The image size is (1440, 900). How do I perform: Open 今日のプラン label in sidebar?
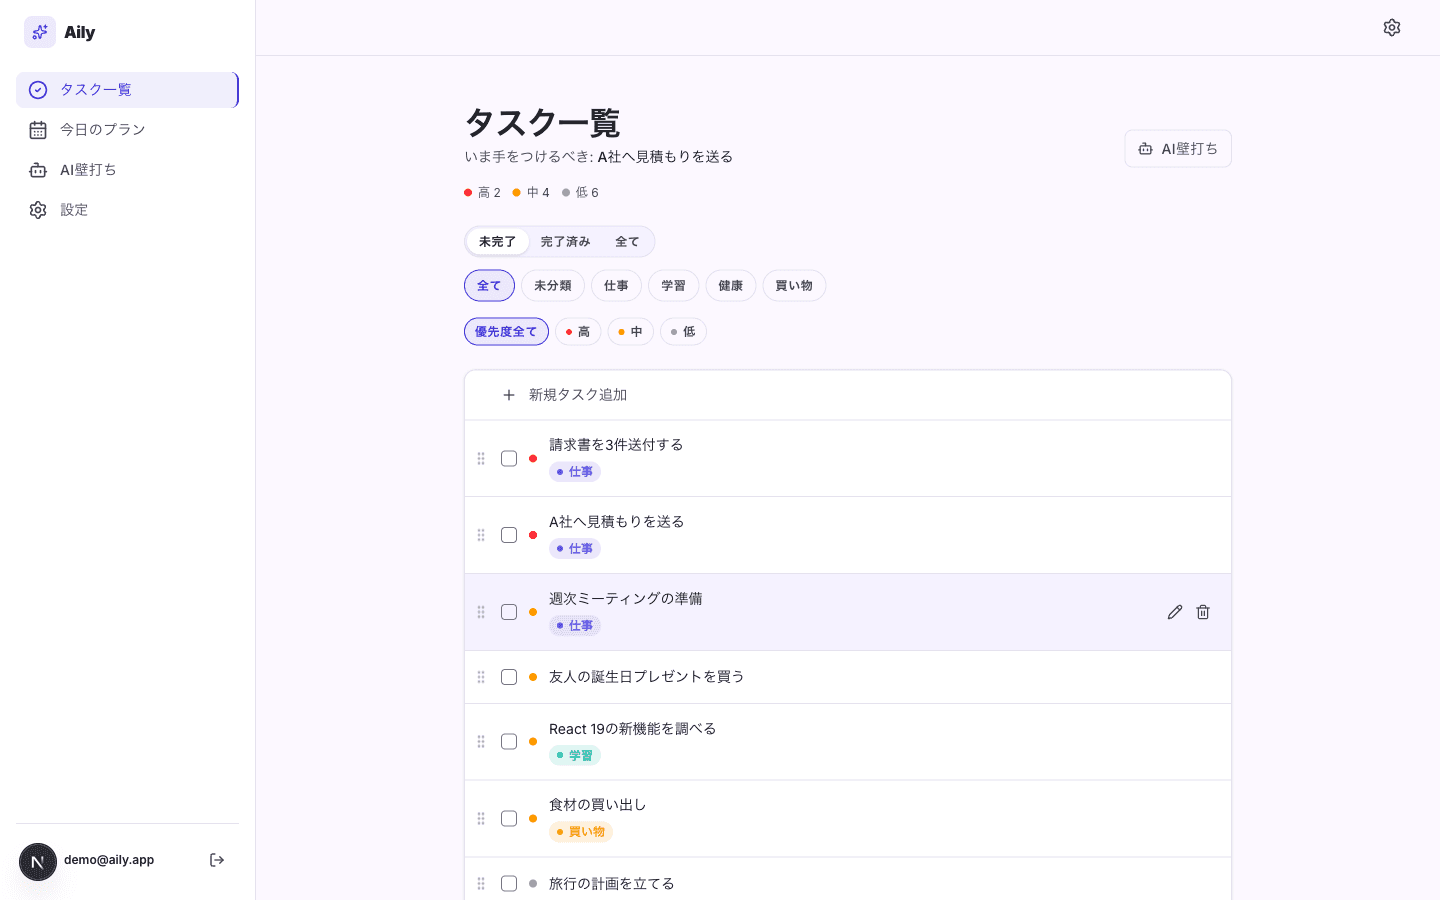coord(103,130)
